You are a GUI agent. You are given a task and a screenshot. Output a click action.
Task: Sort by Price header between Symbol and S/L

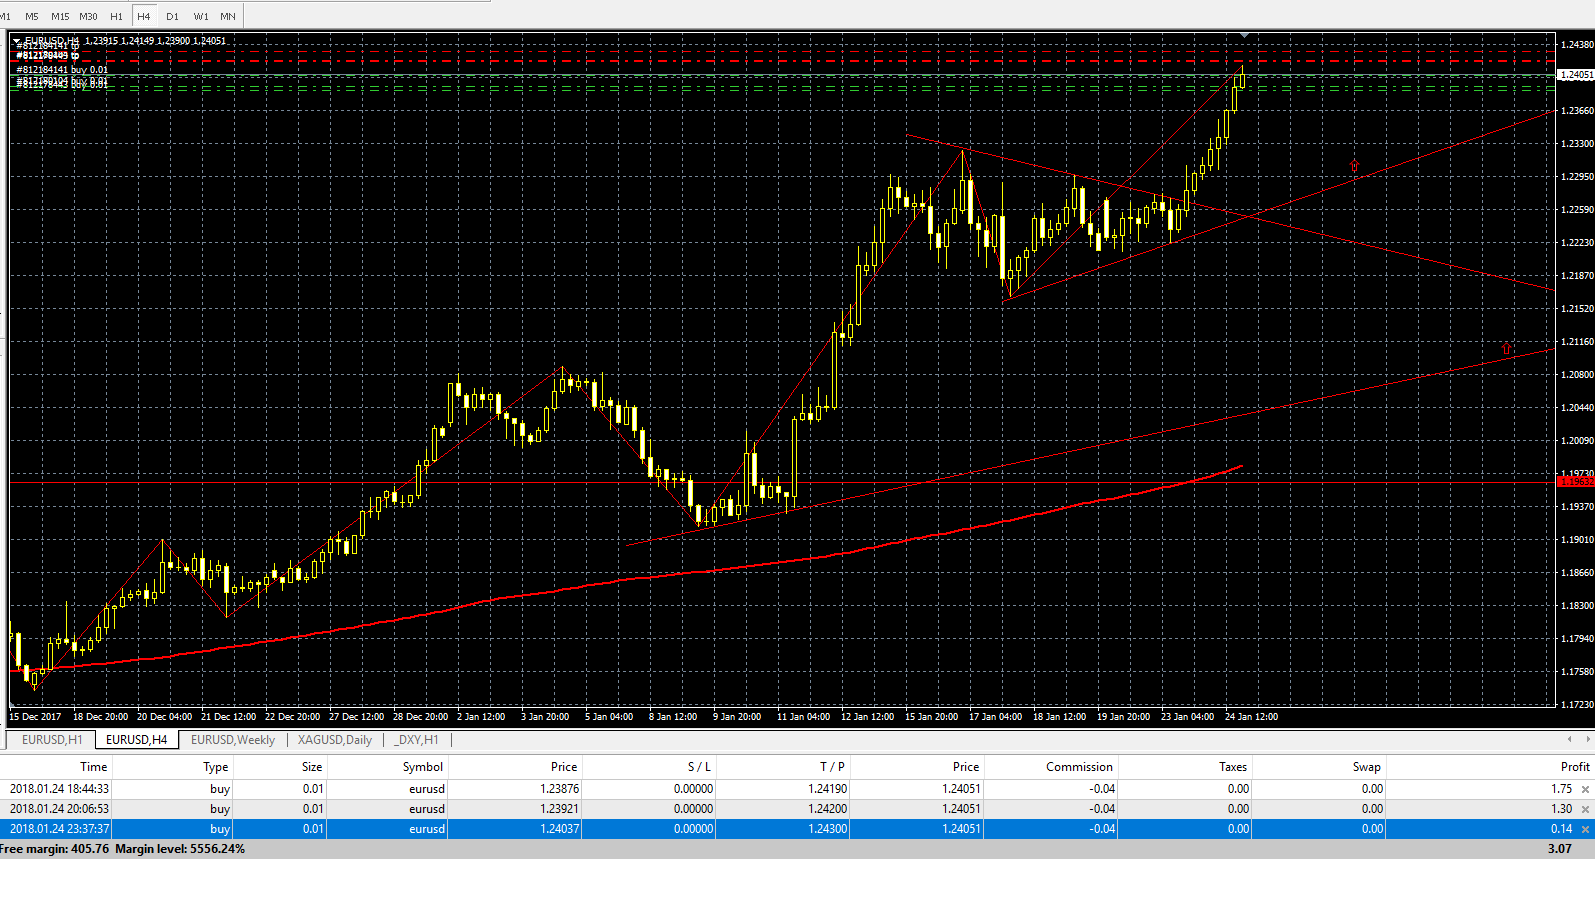tap(515, 767)
